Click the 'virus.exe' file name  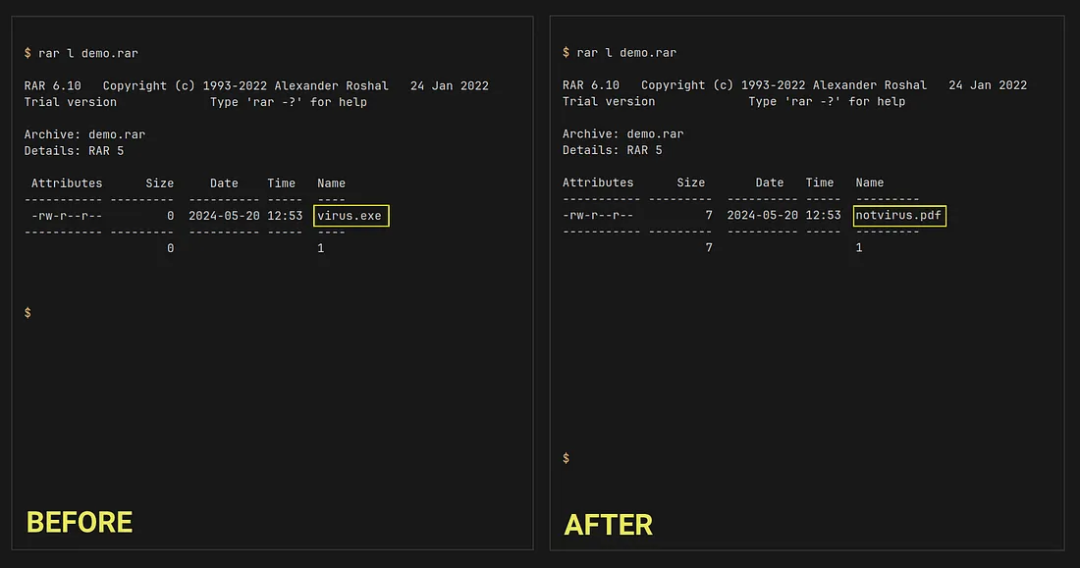point(349,215)
